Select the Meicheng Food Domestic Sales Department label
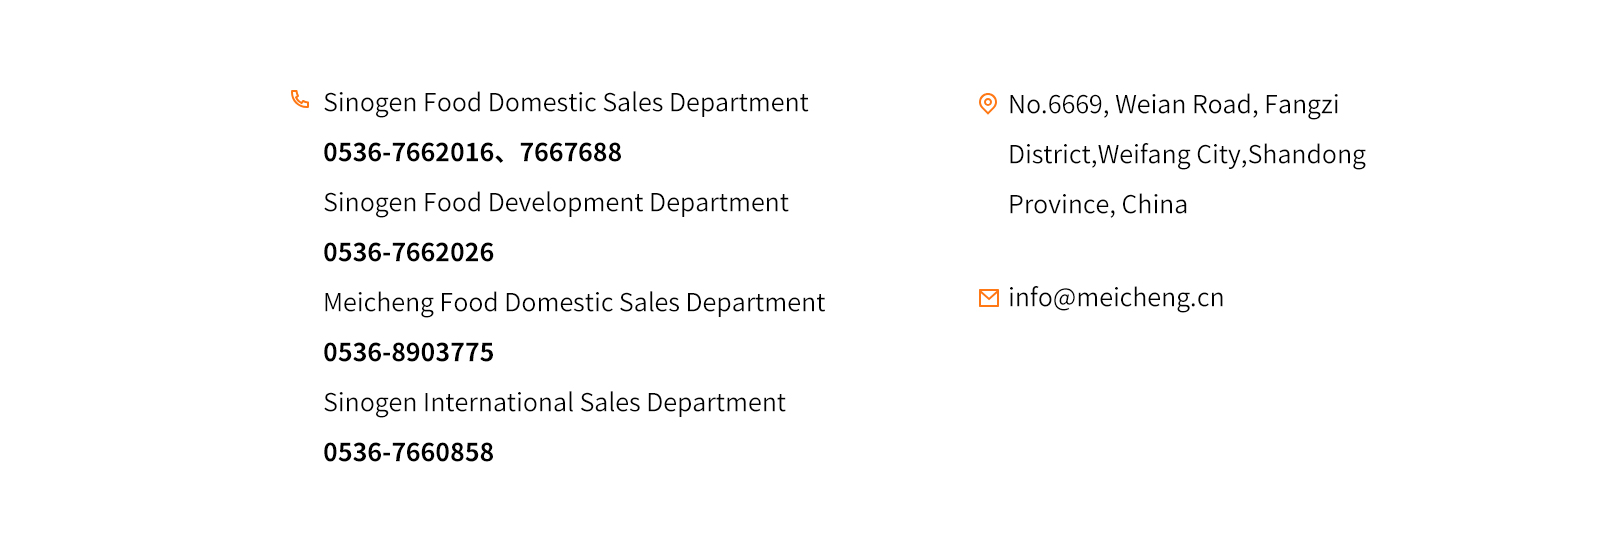 574,303
